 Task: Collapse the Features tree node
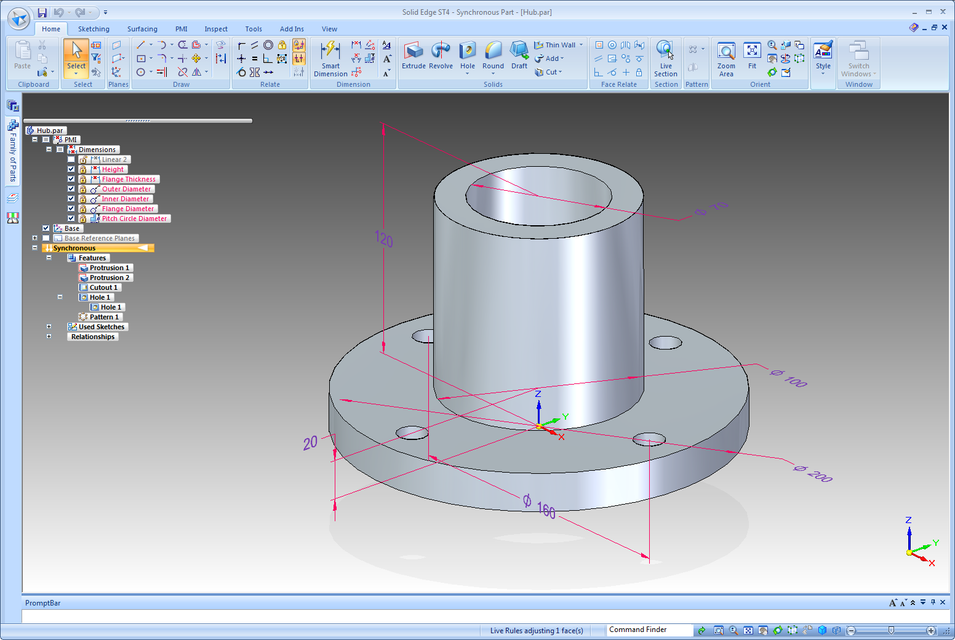(49, 258)
